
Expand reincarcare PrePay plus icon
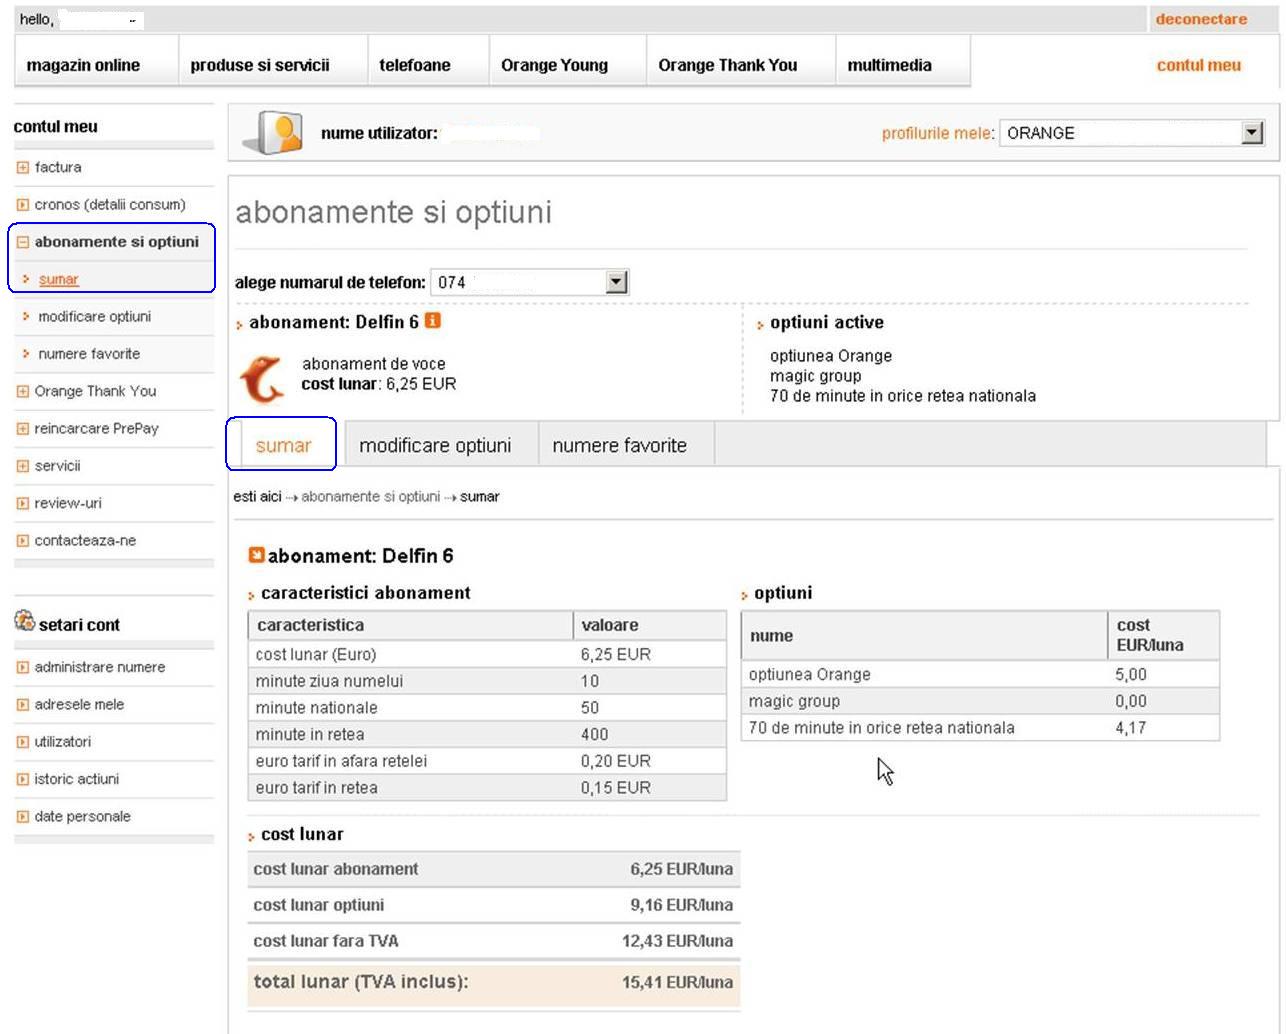pyautogui.click(x=23, y=429)
